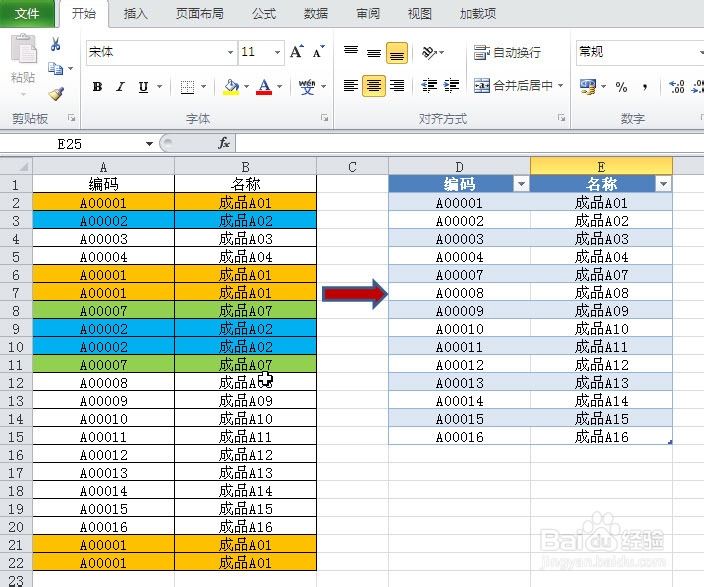704x587 pixels.
Task: Toggle center horizontal alignment
Action: point(374,85)
